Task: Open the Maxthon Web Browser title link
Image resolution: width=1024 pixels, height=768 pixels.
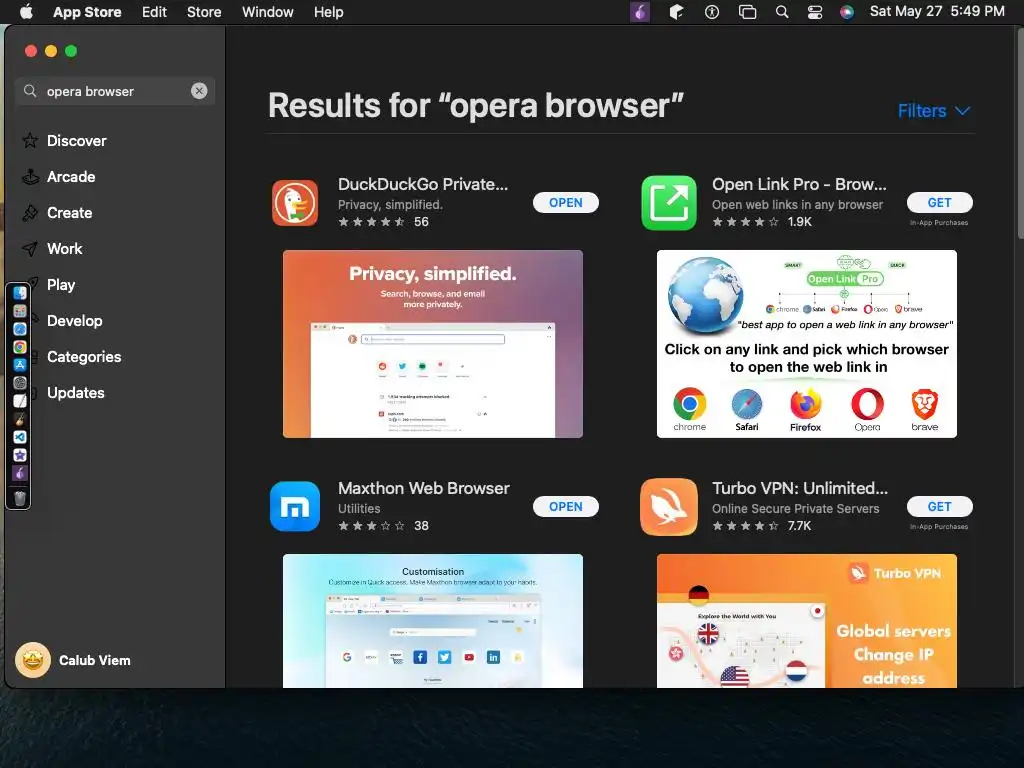Action: [423, 488]
